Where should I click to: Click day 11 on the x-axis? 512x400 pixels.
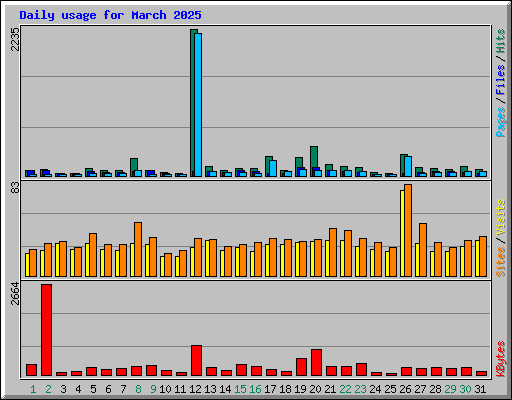pyautogui.click(x=180, y=389)
